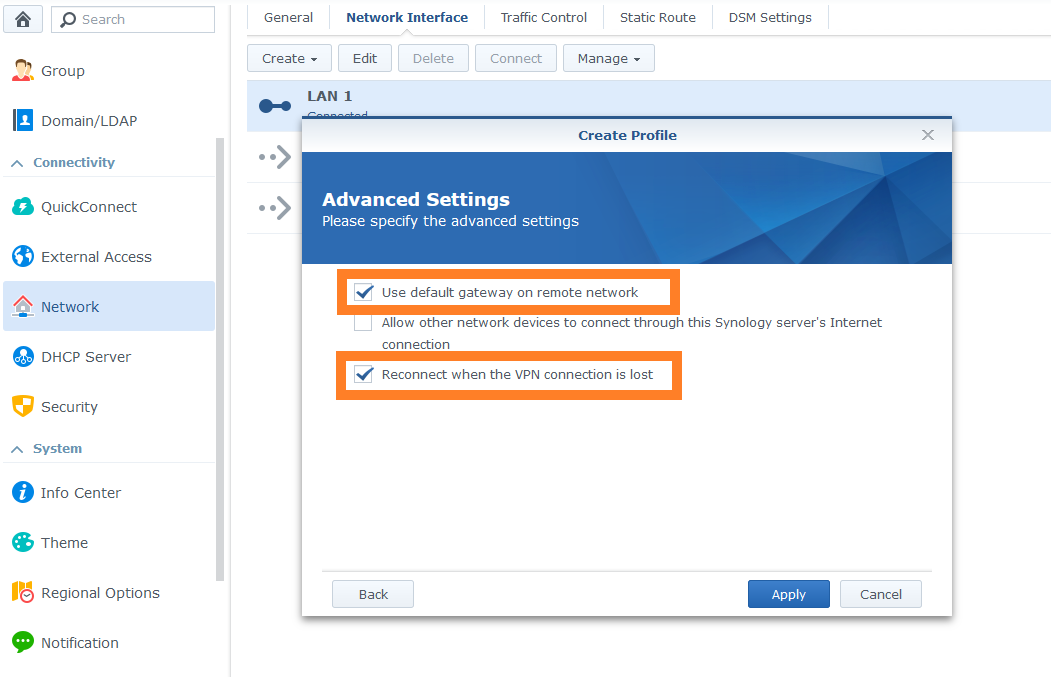This screenshot has width=1051, height=677.
Task: Open Security in the sidebar
Action: coord(109,406)
